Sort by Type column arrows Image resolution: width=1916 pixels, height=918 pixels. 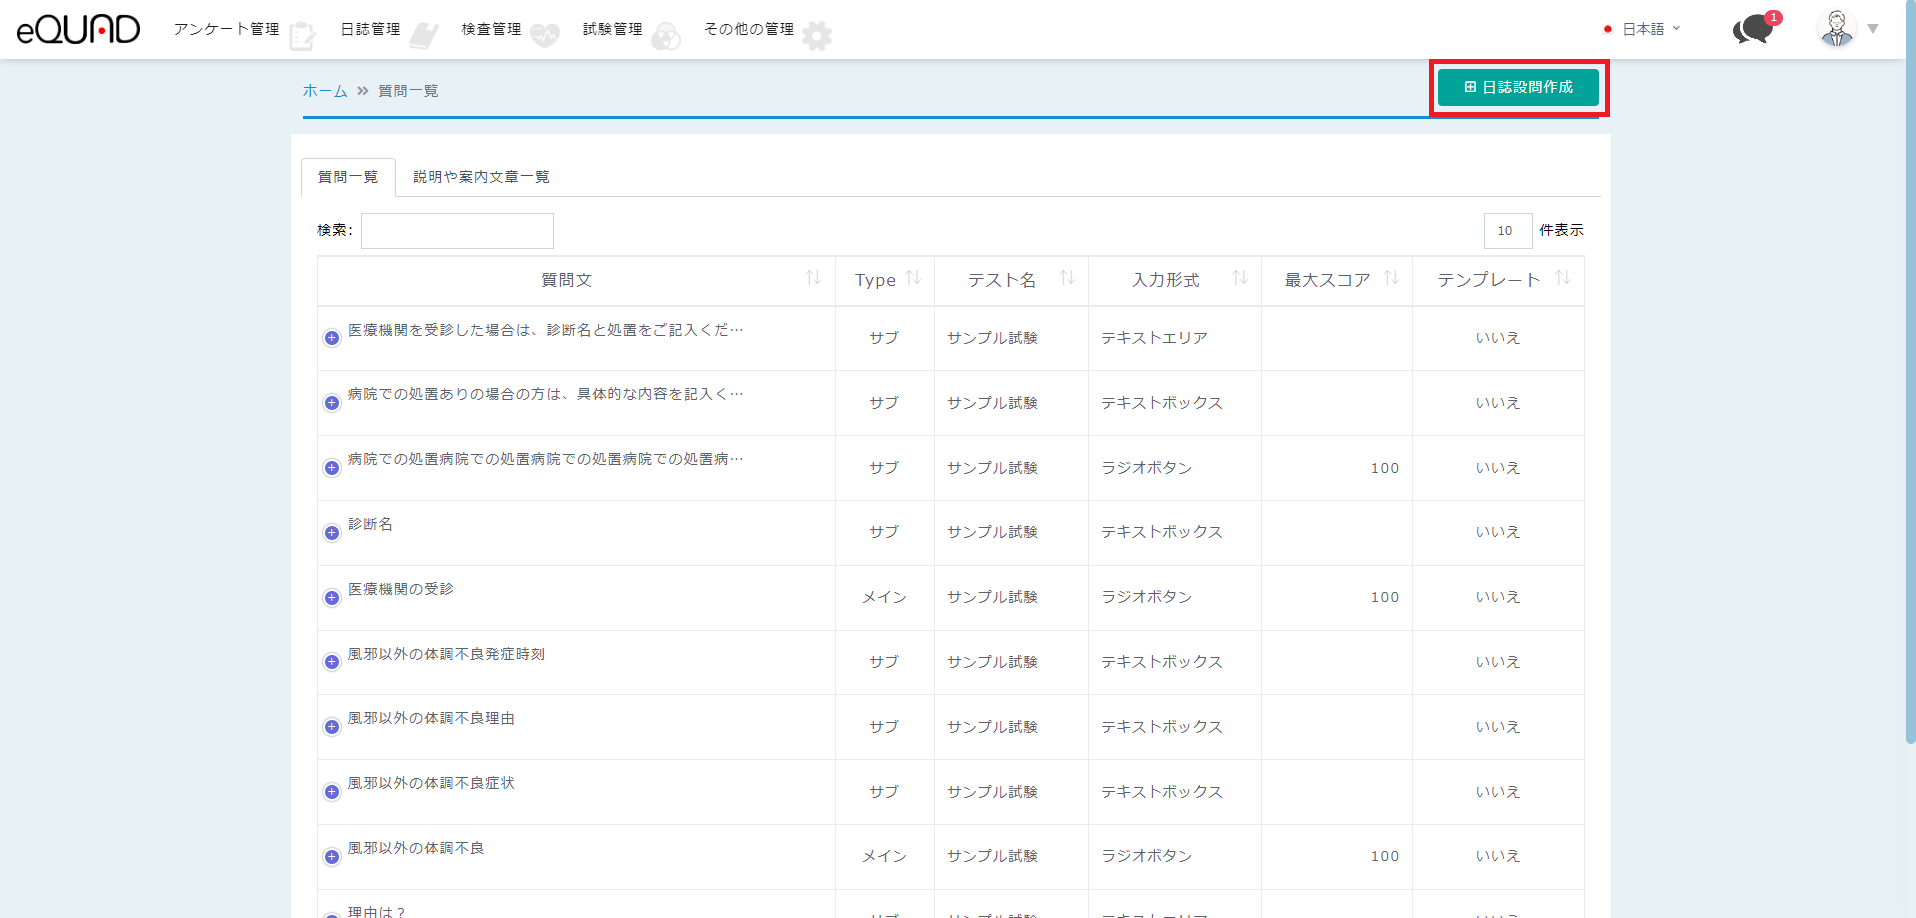tap(912, 278)
